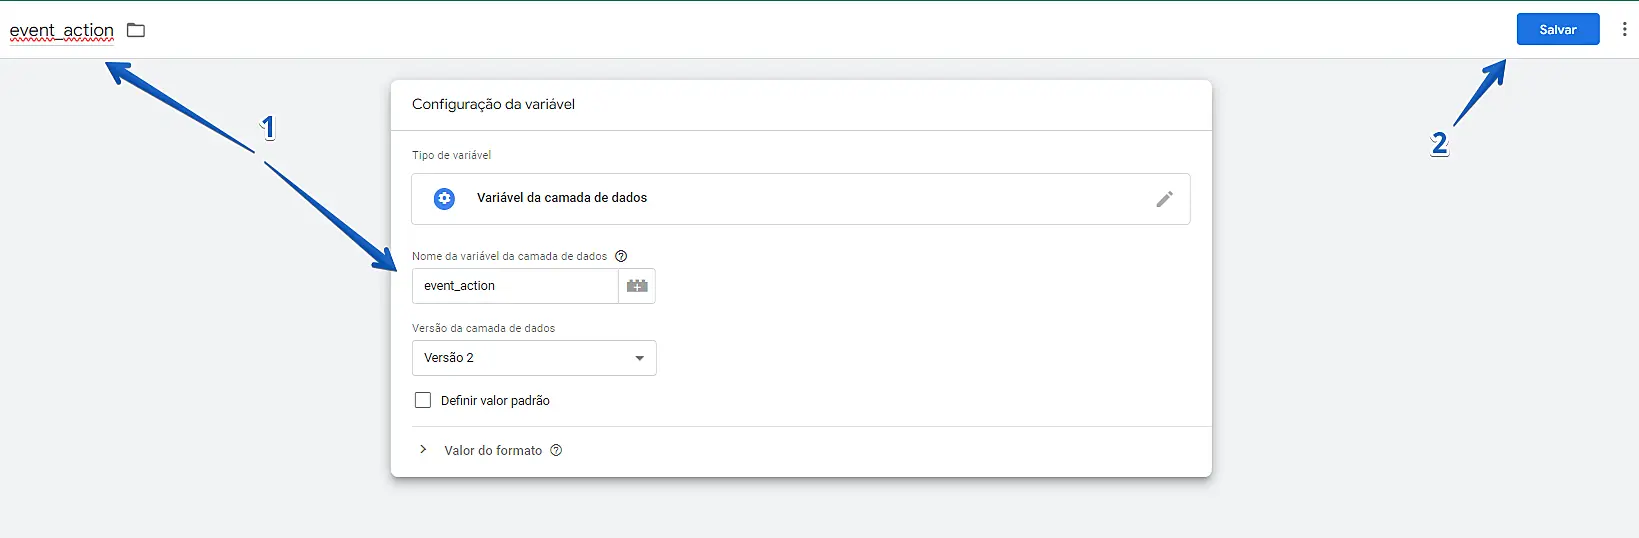Click the event_action title to rename the variable
The height and width of the screenshot is (538, 1639).
tap(62, 30)
